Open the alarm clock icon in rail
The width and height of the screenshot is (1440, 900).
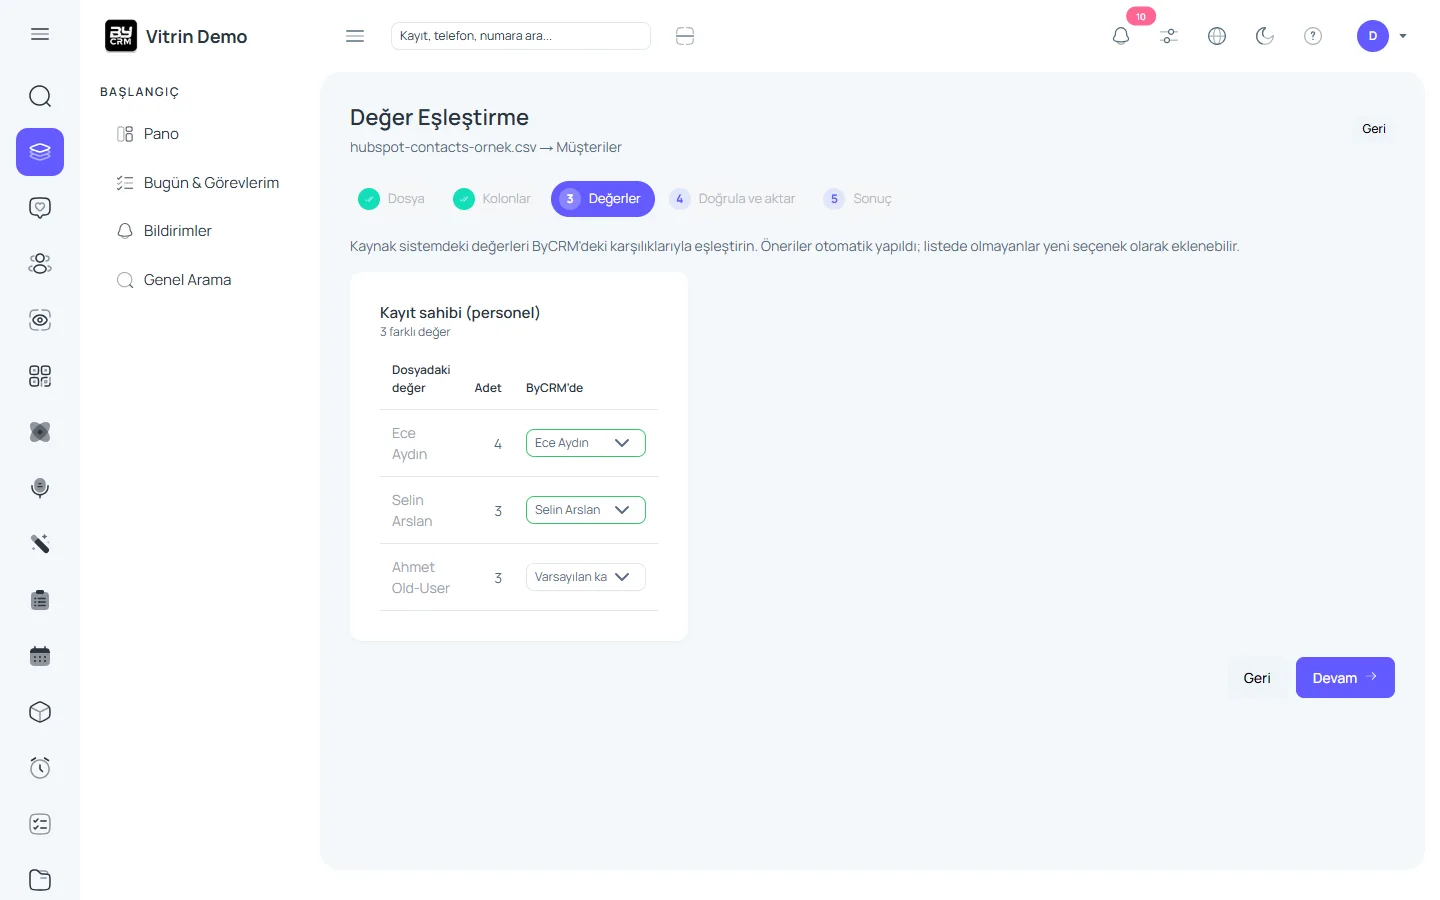coord(40,768)
